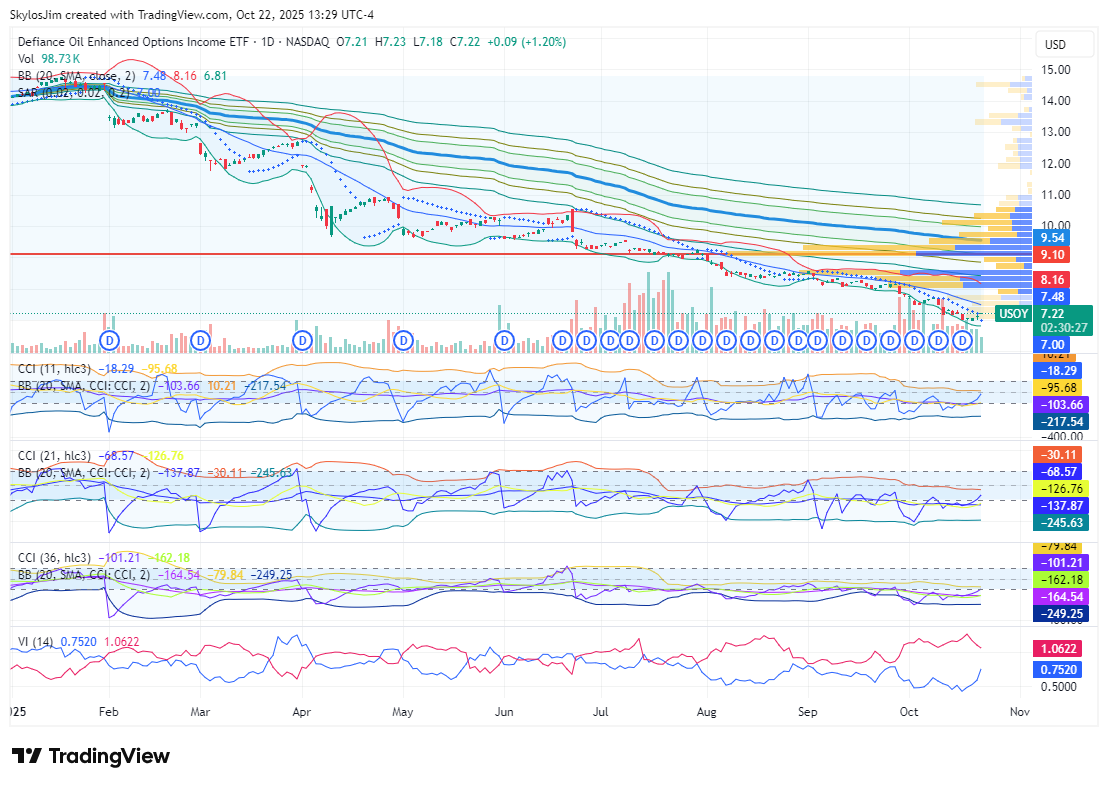Open the USD currency selector
The width and height of the screenshot is (1108, 786).
(x=1055, y=45)
